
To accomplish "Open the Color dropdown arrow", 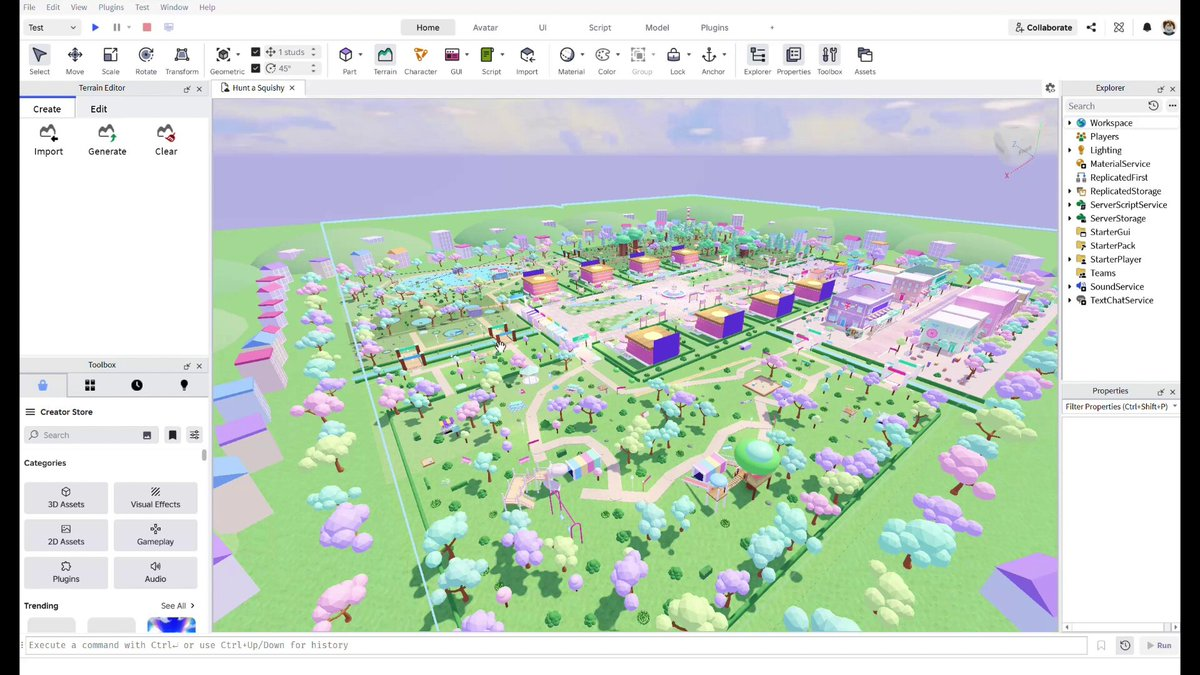I will pyautogui.click(x=618, y=54).
